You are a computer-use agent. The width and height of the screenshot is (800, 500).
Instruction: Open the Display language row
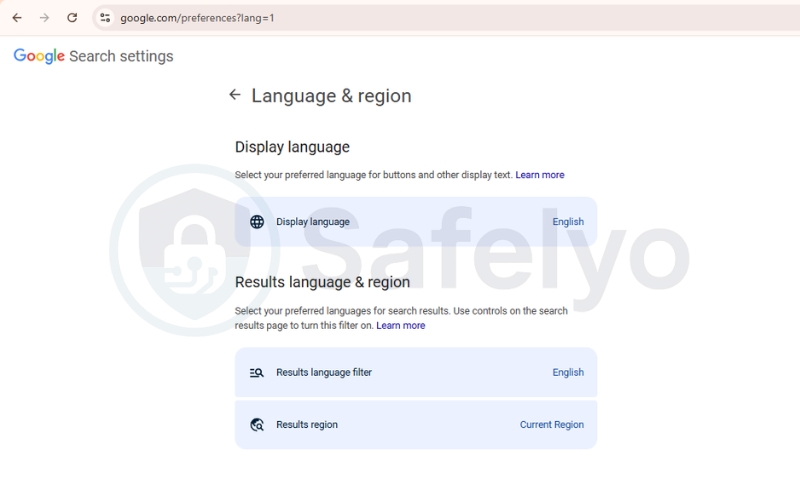pyautogui.click(x=416, y=222)
